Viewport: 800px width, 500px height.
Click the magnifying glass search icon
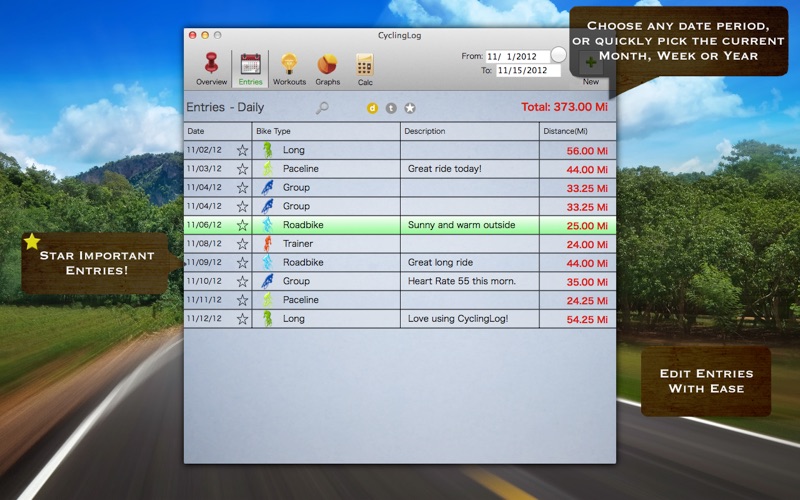click(x=322, y=108)
